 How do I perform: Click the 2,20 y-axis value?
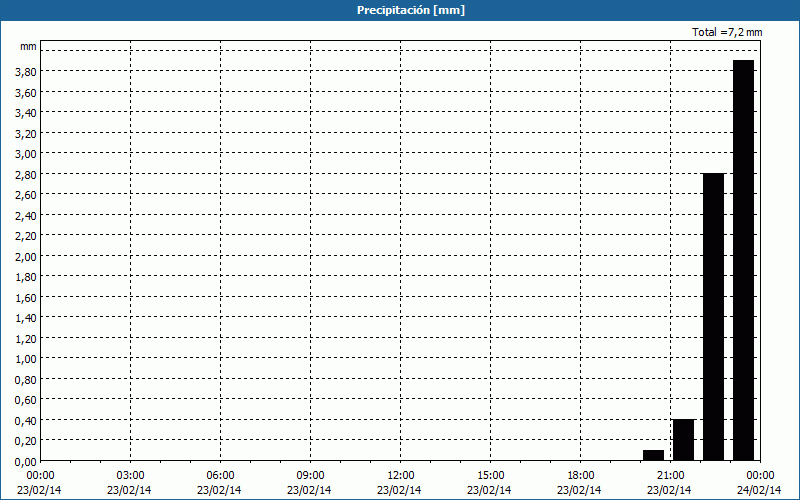pos(26,236)
